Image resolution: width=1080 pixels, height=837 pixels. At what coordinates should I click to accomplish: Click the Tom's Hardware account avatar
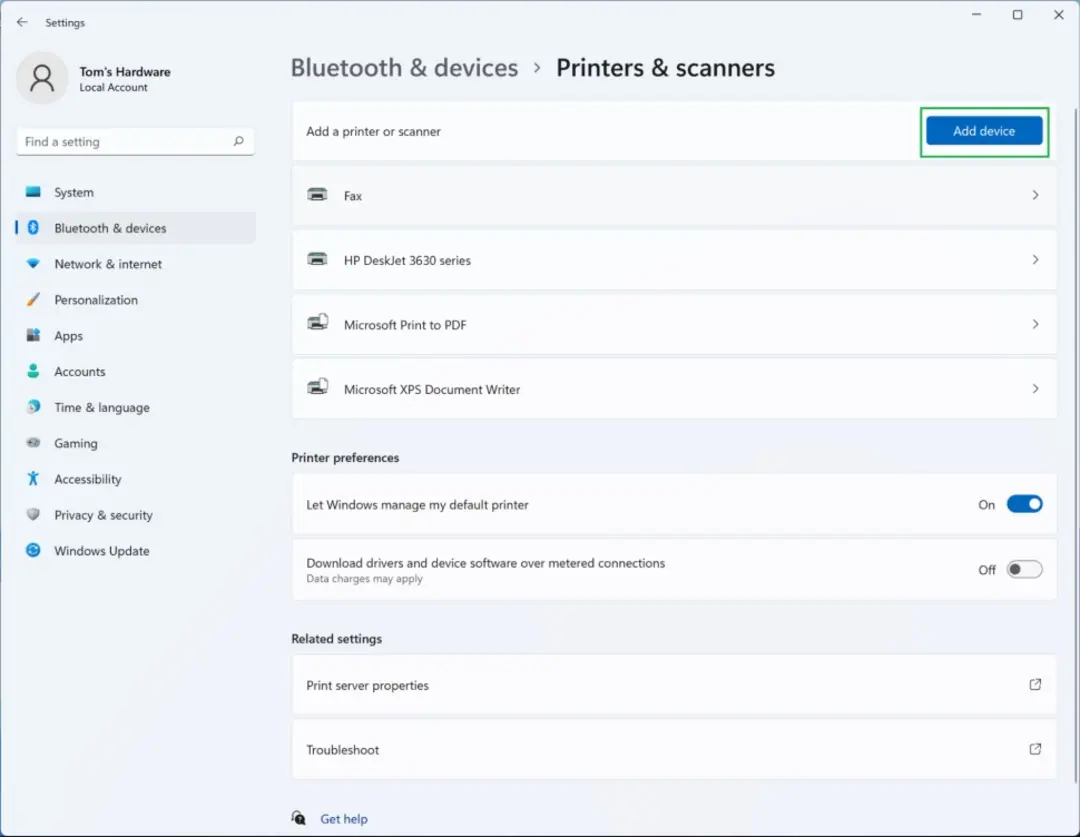click(x=42, y=78)
